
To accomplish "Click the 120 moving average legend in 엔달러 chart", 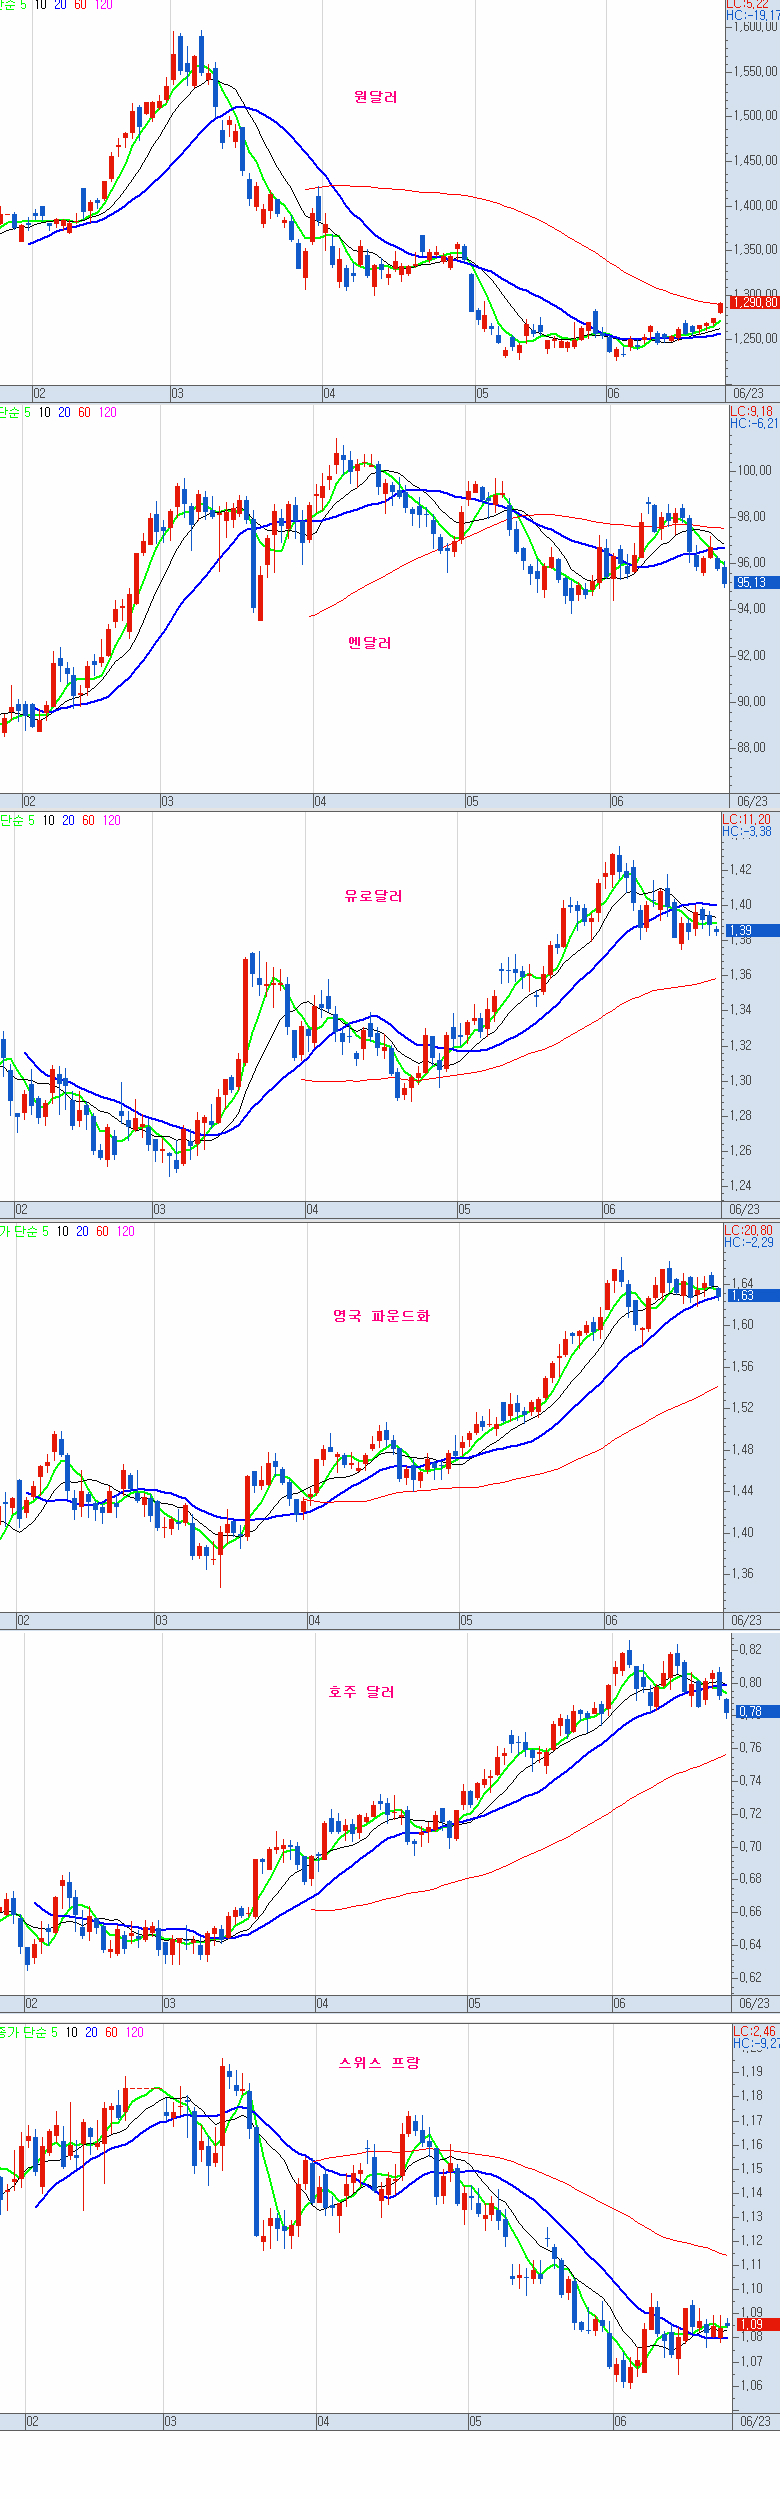I will tap(107, 413).
